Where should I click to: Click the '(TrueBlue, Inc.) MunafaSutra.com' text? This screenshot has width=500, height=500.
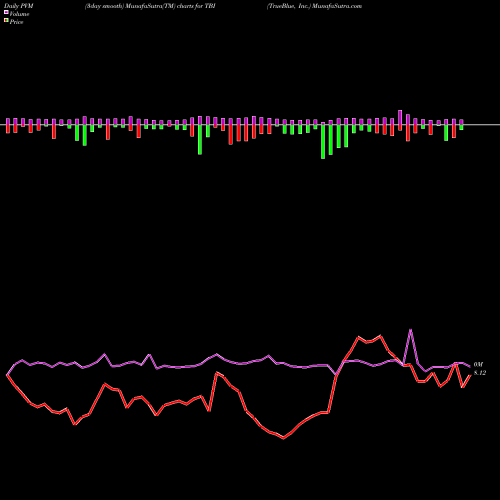[x=314, y=6]
